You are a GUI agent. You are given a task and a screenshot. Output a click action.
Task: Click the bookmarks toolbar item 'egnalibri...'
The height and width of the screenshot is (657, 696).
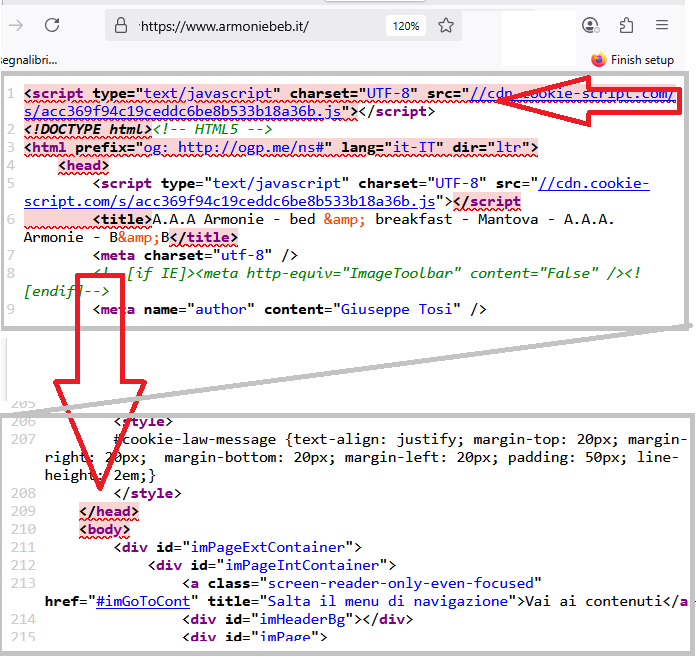point(29,59)
